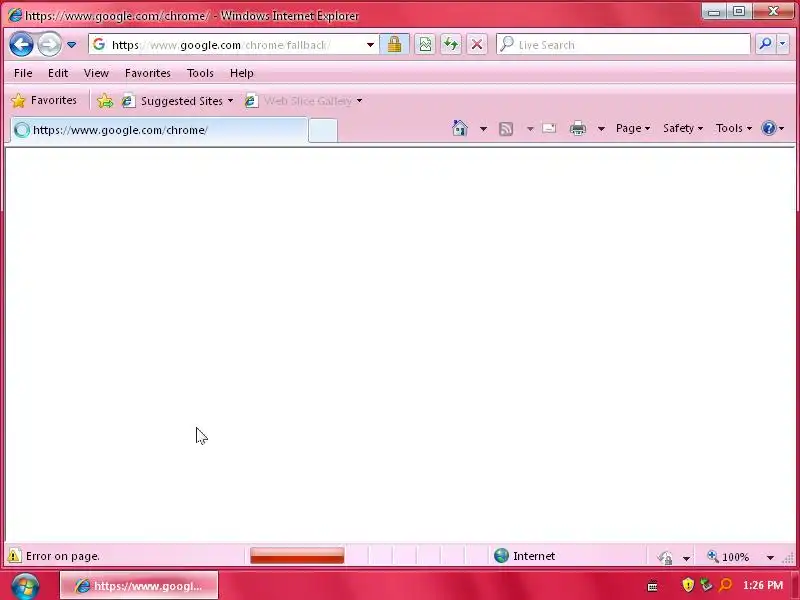Run search with magnifier button
The image size is (800, 600).
pos(765,44)
